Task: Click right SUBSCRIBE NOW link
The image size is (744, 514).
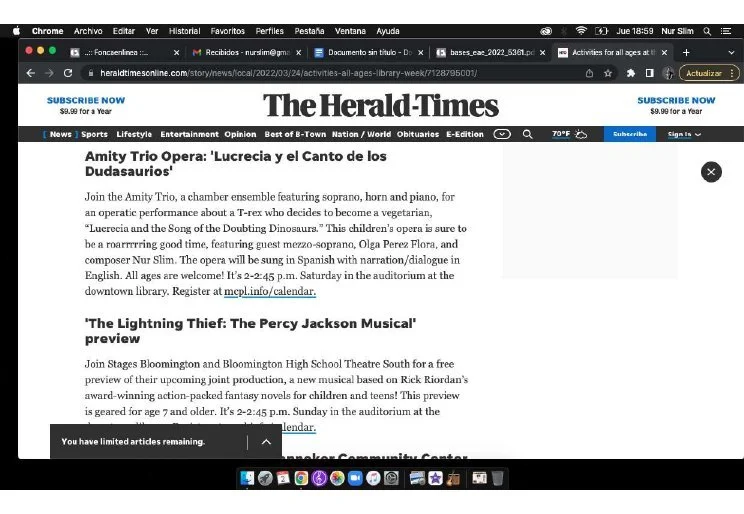Action: 676,100
